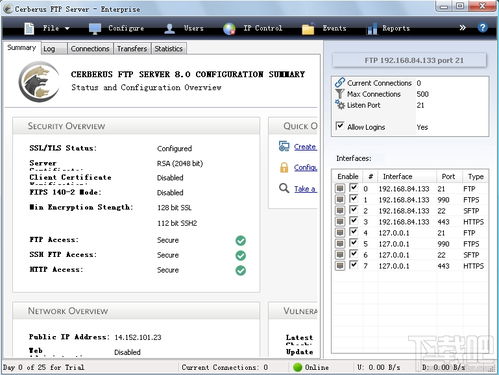Open the IP Control globe icon
This screenshot has height=375, width=499.
[229, 29]
